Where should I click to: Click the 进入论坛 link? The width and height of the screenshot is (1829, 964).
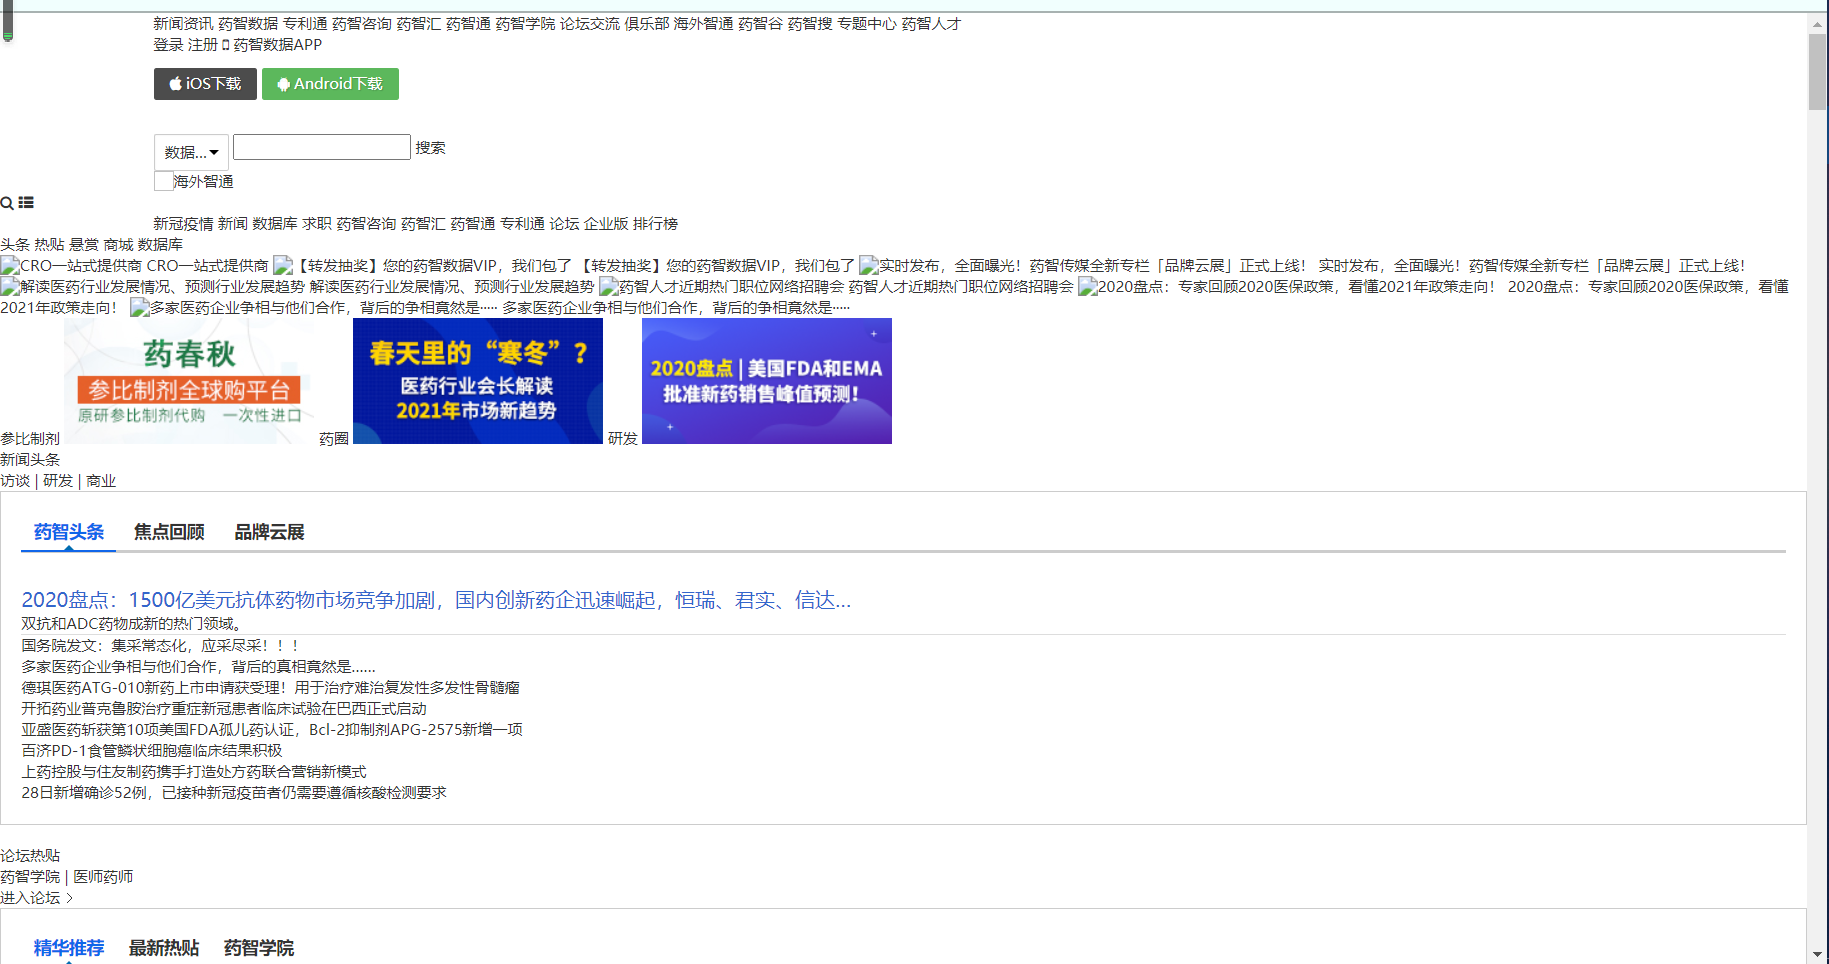(37, 898)
